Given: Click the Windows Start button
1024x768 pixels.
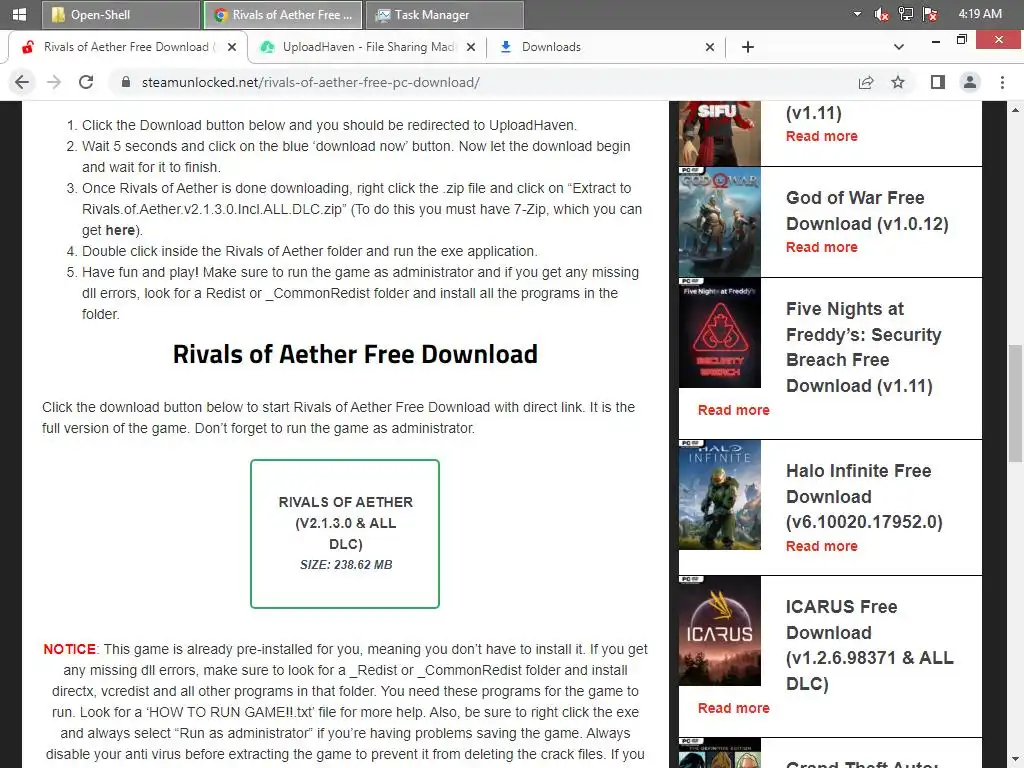Looking at the screenshot, I should click(x=19, y=14).
